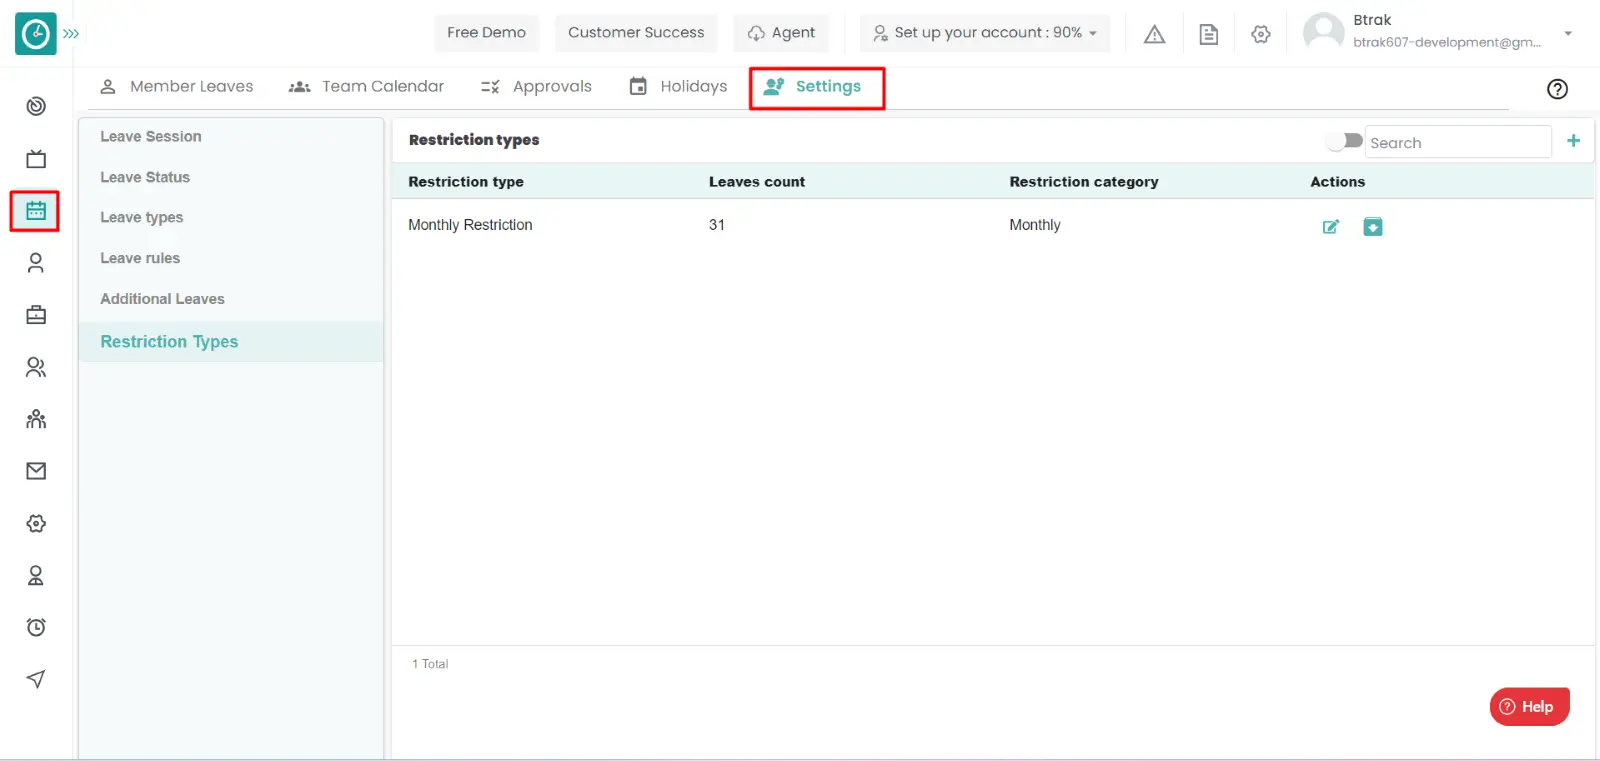The image size is (1600, 761).
Task: Open the Approvals tab
Action: pyautogui.click(x=536, y=87)
